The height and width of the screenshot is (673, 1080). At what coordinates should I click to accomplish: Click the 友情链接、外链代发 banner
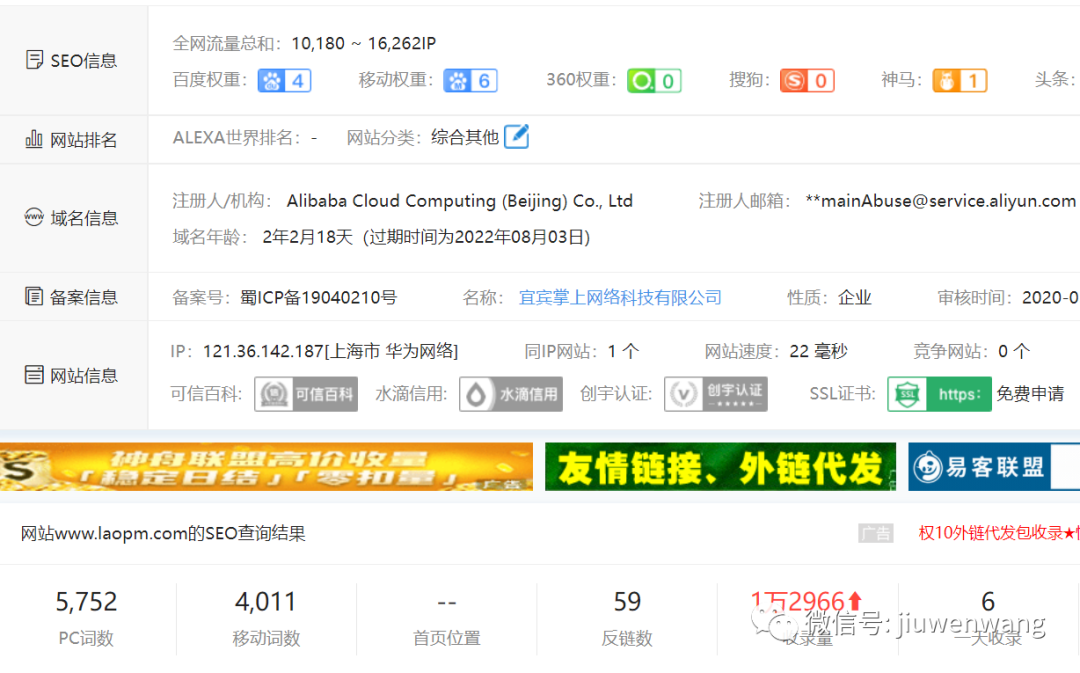(x=720, y=466)
